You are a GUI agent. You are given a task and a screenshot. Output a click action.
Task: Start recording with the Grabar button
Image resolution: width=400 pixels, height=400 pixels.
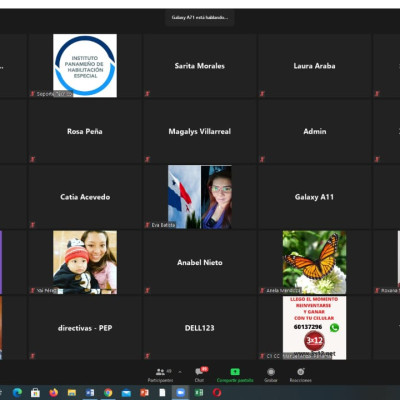pos(271,375)
